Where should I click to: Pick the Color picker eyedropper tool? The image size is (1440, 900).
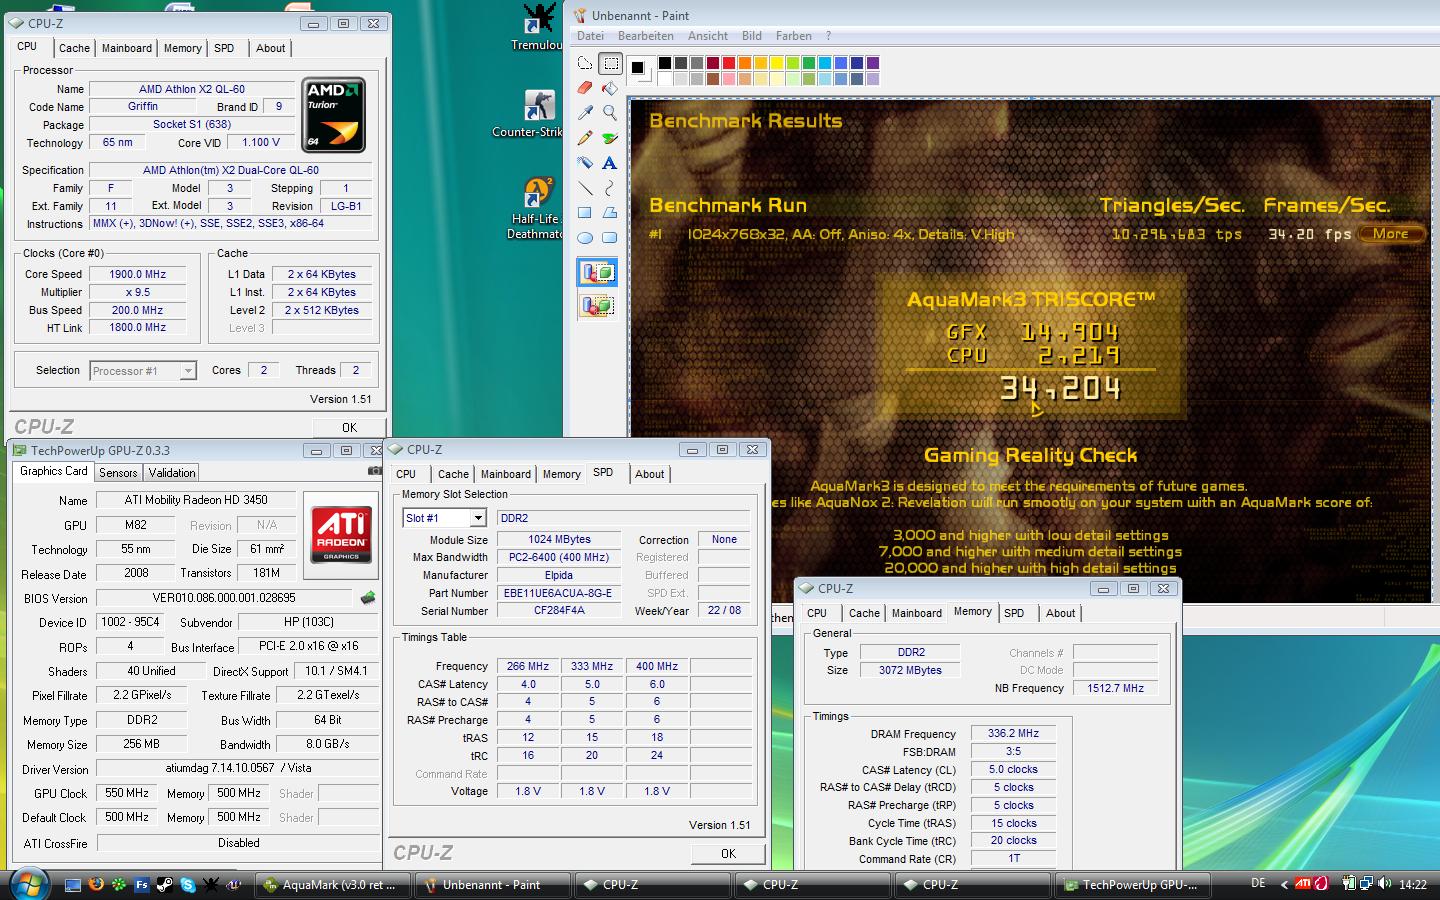(585, 113)
